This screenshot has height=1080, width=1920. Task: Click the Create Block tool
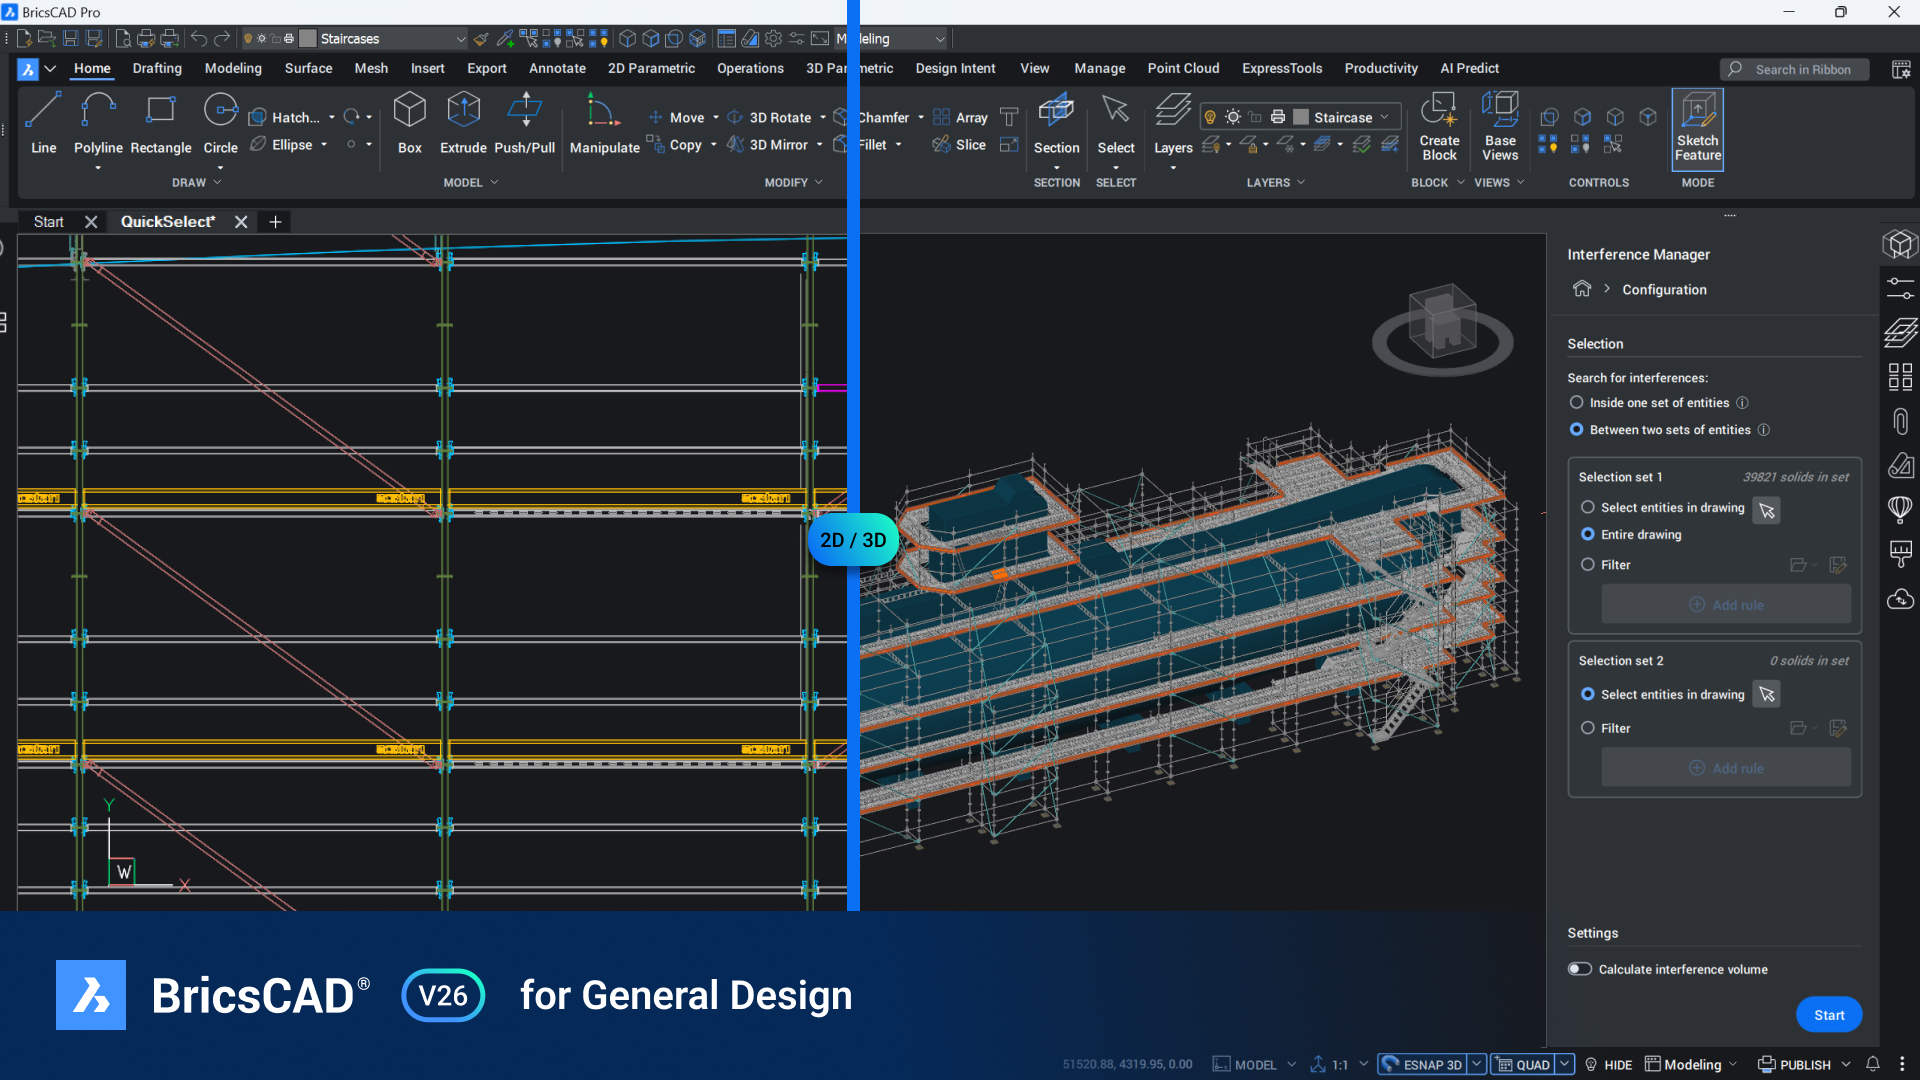[1439, 125]
